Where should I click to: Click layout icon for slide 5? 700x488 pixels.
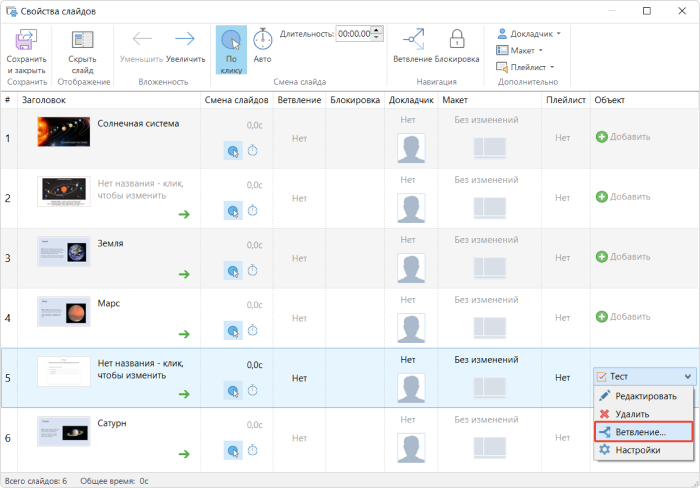point(490,388)
